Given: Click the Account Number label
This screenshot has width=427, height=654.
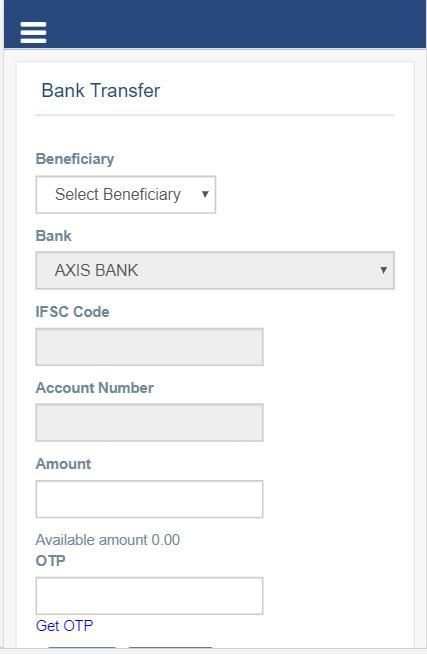Looking at the screenshot, I should (95, 388).
